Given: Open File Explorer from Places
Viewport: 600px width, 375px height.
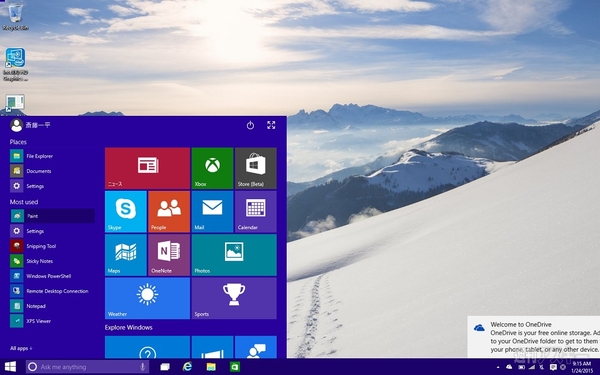Looking at the screenshot, I should (52, 156).
